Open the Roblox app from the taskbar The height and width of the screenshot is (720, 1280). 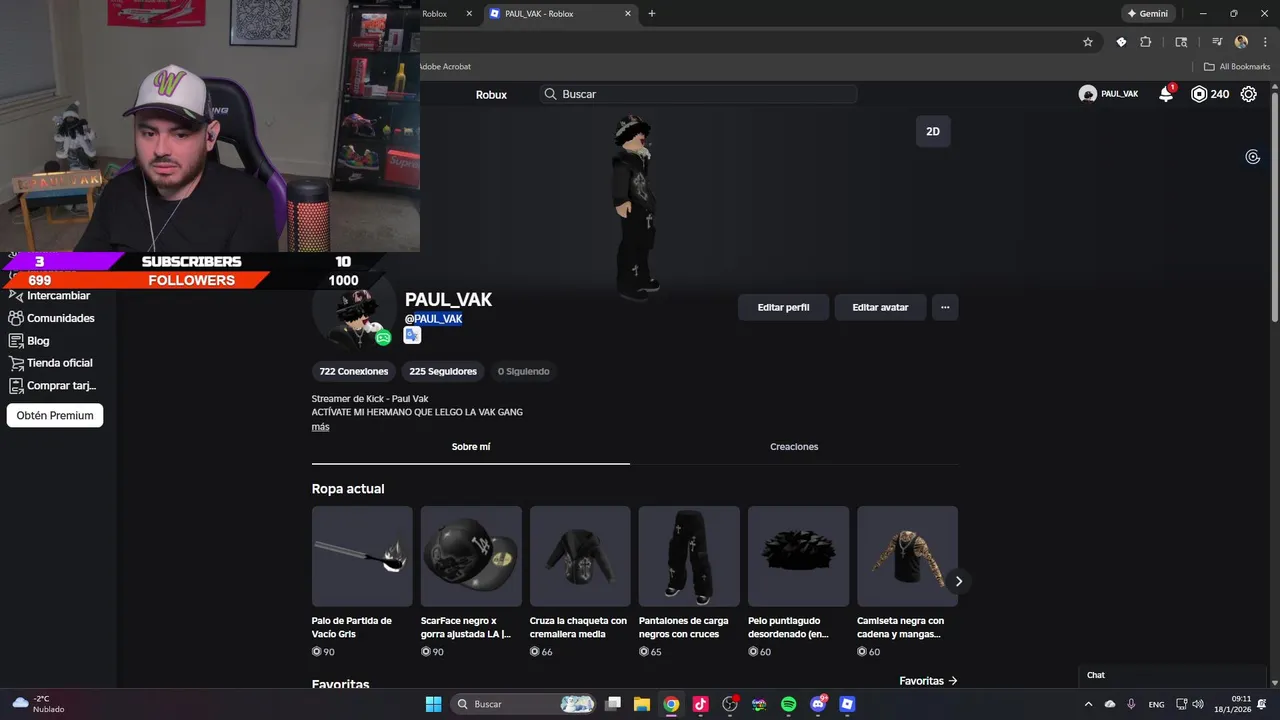pos(847,704)
